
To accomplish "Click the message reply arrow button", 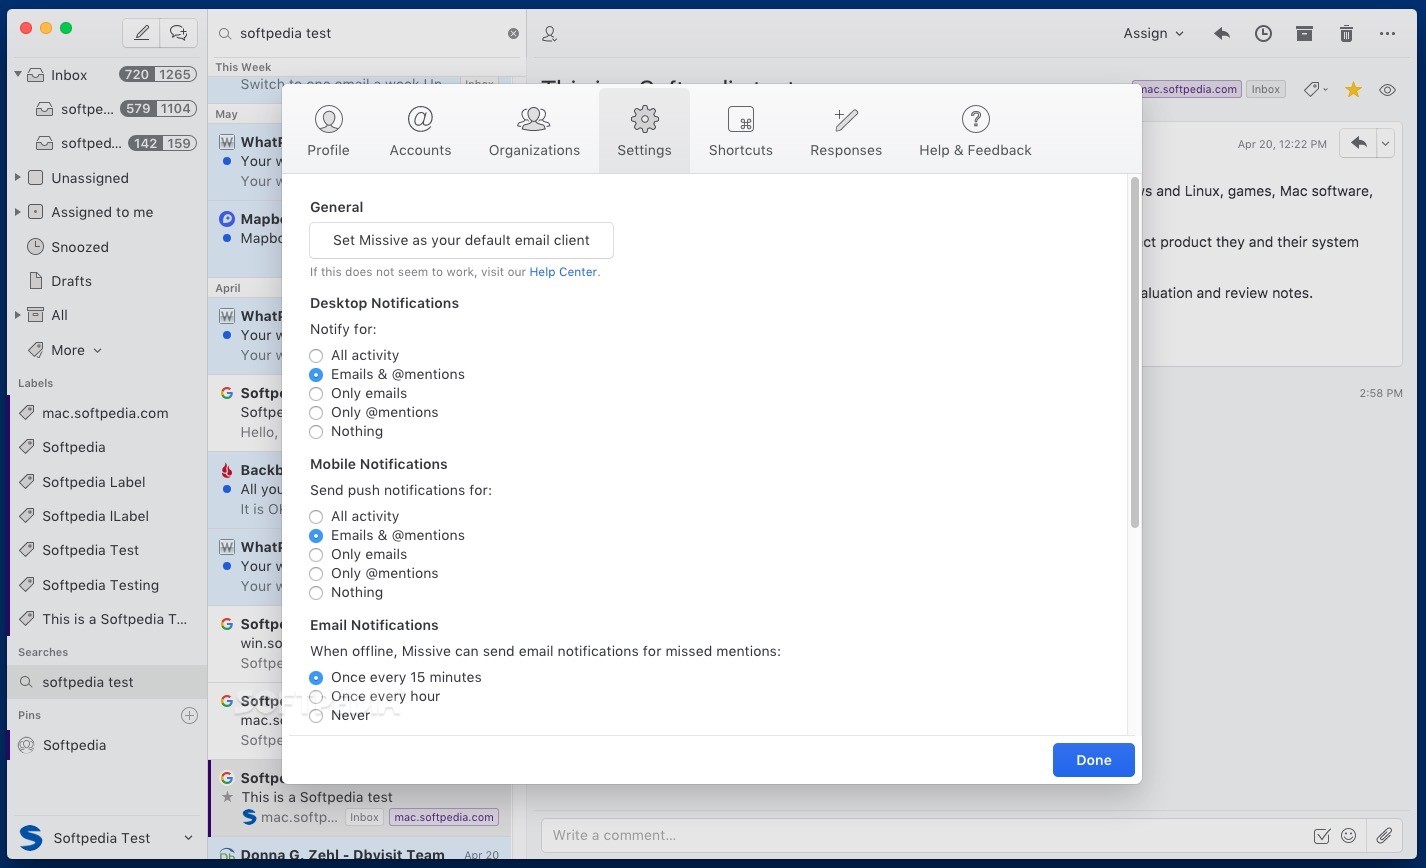I will pos(1358,143).
